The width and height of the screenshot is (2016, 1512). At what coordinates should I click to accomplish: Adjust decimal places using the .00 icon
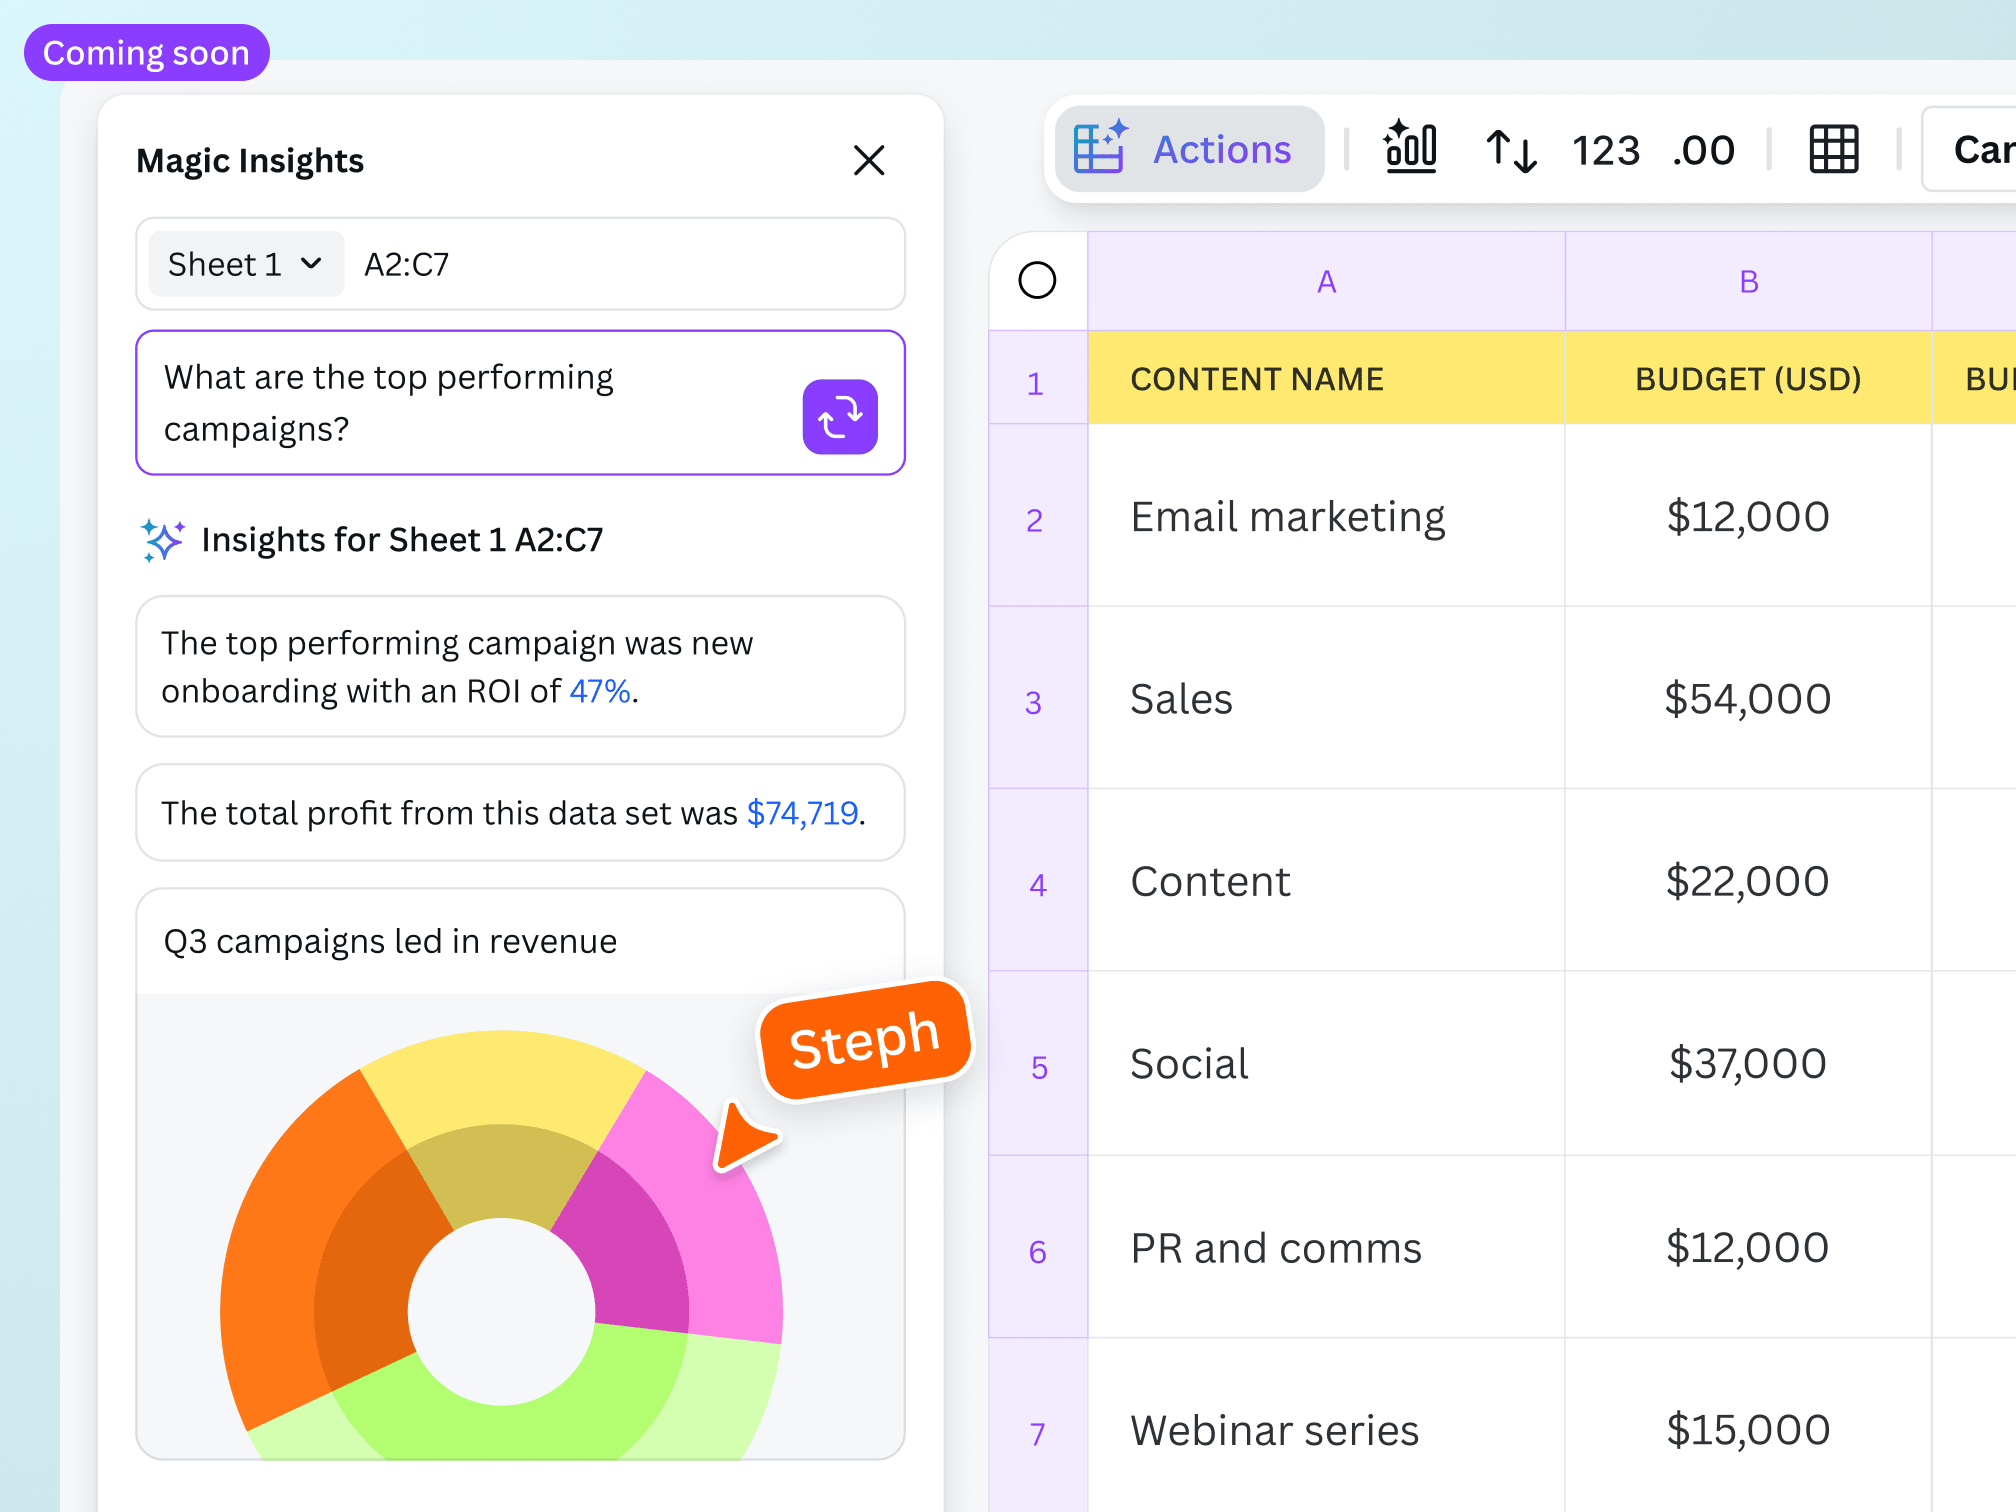[1703, 149]
